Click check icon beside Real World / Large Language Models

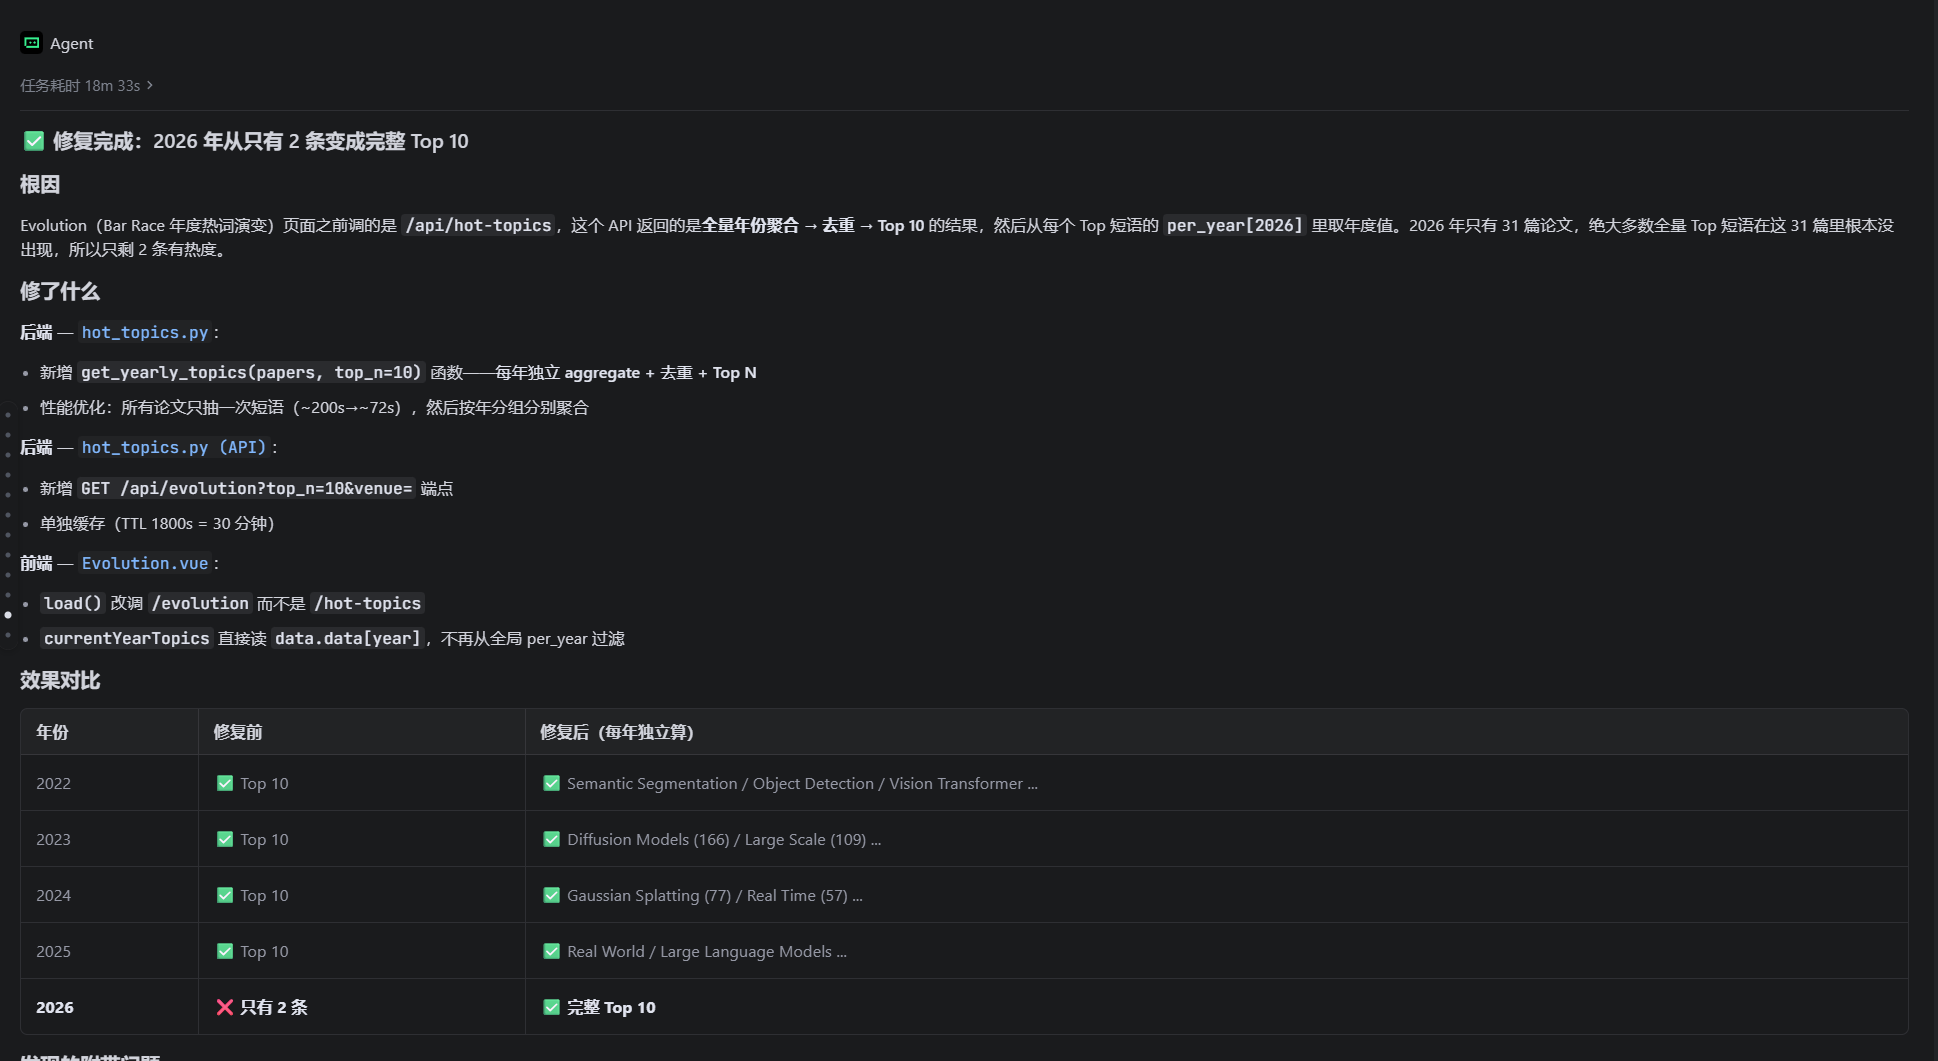551,951
